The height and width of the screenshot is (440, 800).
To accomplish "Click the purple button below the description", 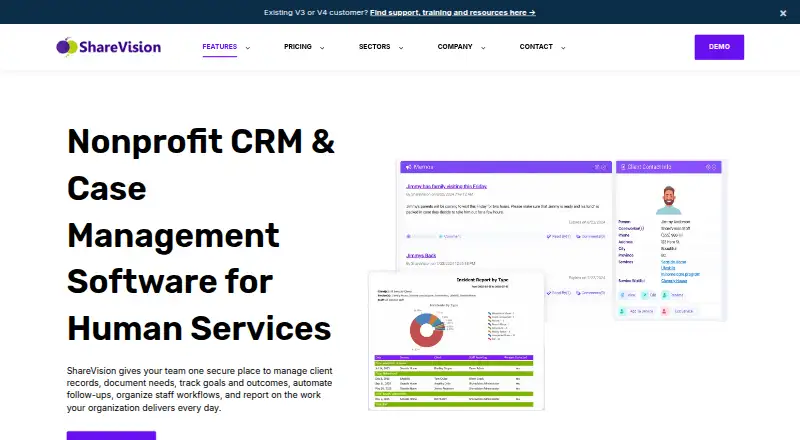I will (x=111, y=435).
